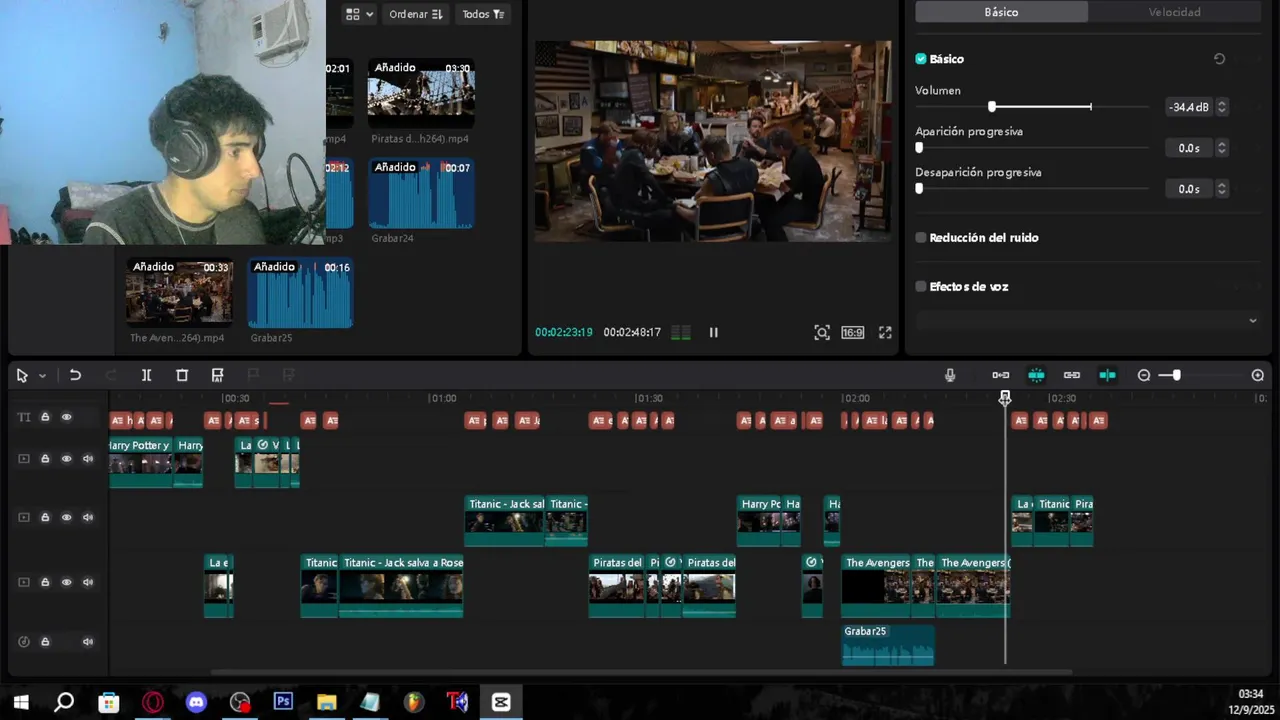
Task: Select the Piratas mp4 media thumbnail
Action: (x=421, y=93)
